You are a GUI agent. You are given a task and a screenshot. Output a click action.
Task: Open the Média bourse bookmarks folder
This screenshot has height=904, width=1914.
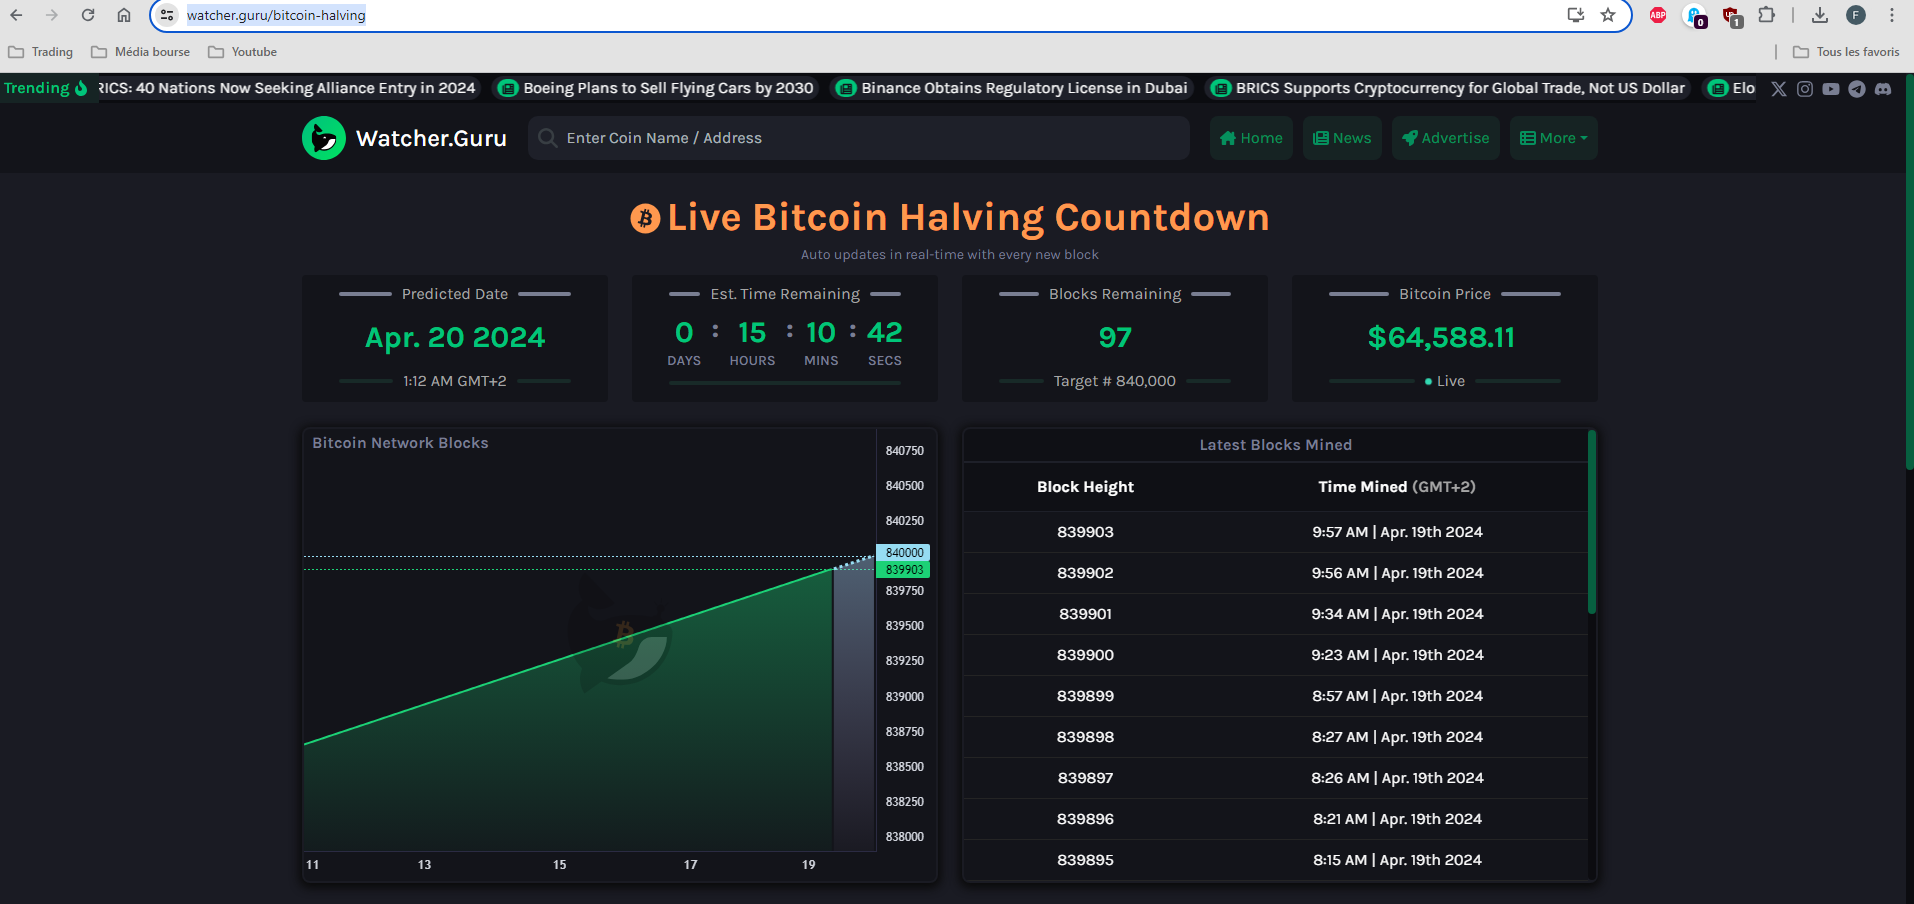click(x=141, y=52)
